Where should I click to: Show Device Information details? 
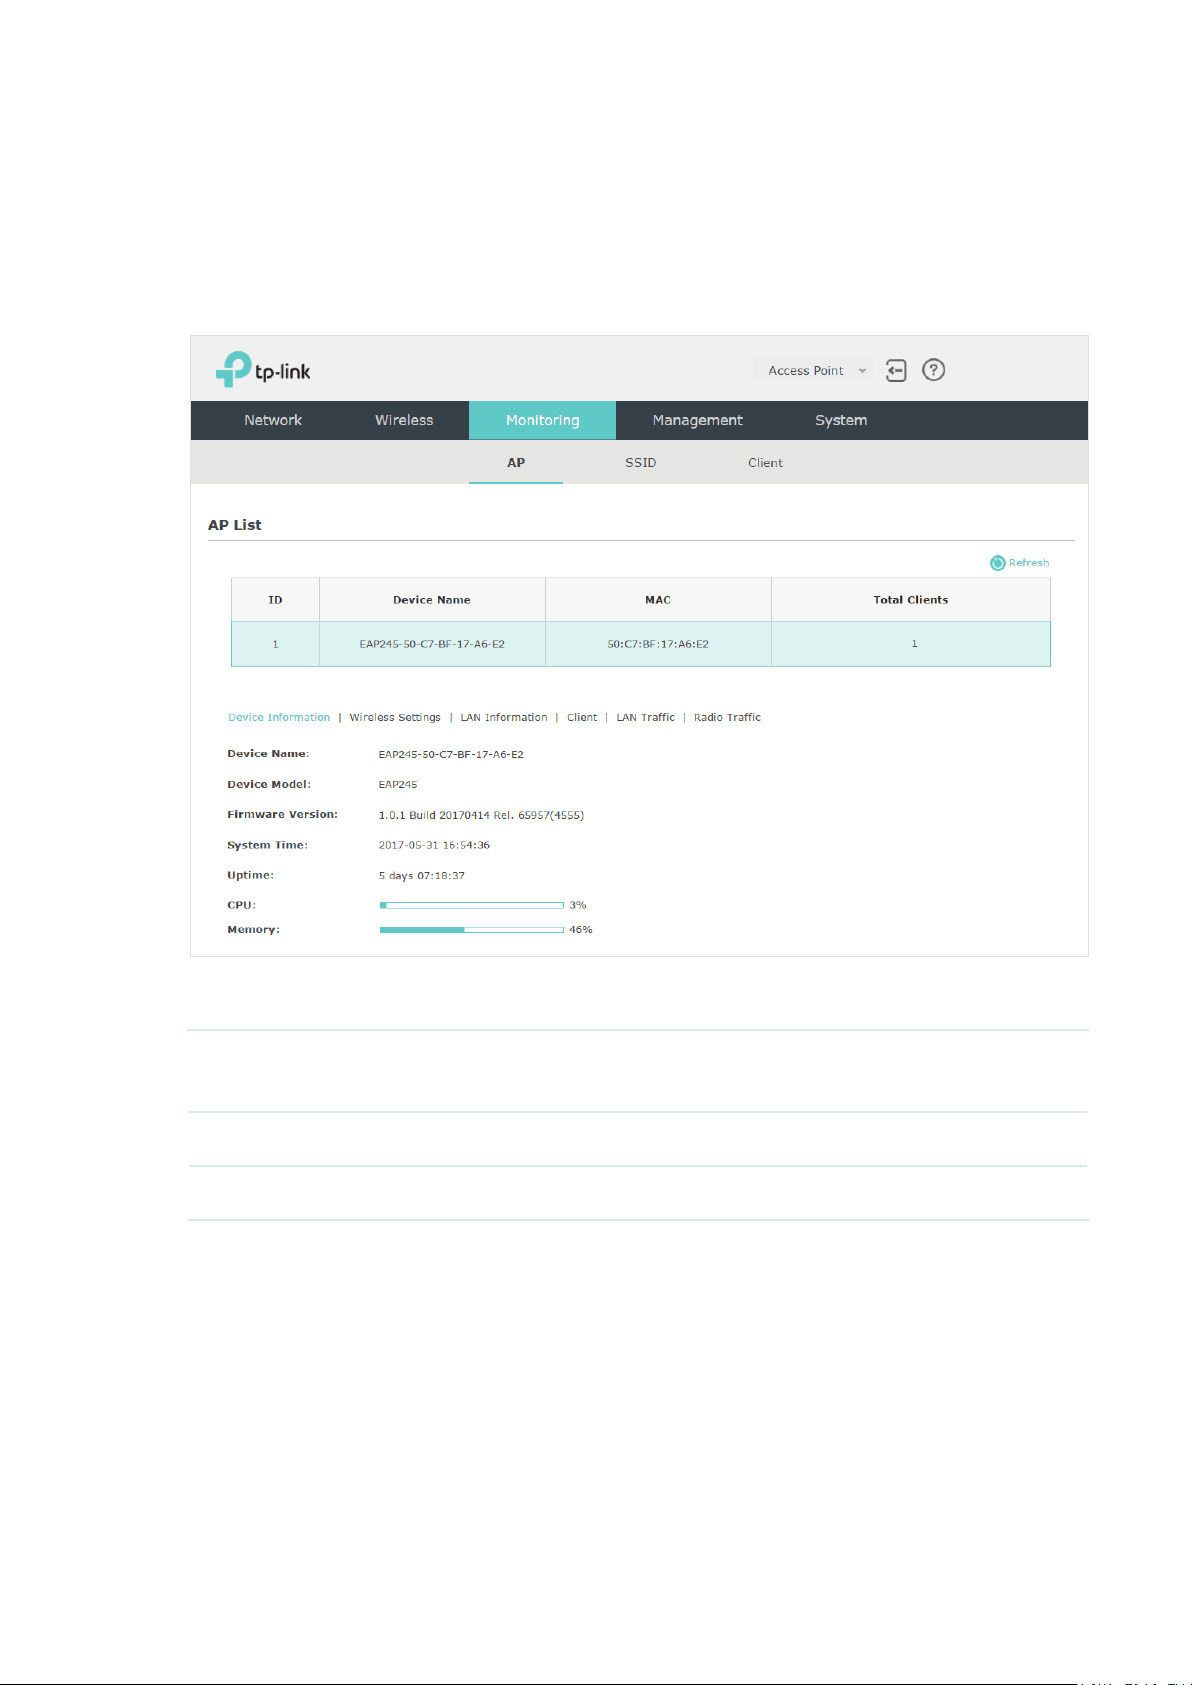(279, 717)
